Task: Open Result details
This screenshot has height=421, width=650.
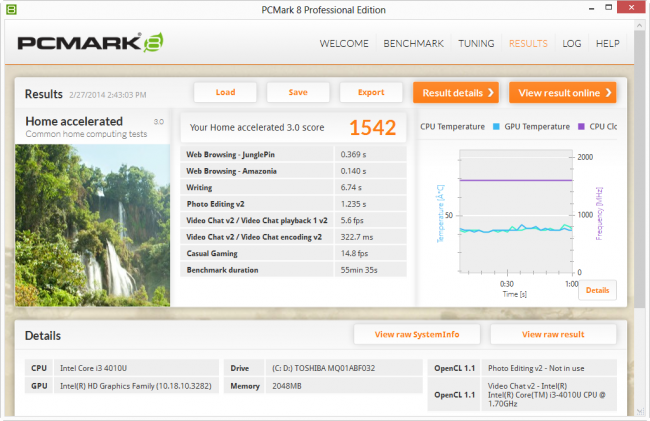Action: tap(456, 92)
